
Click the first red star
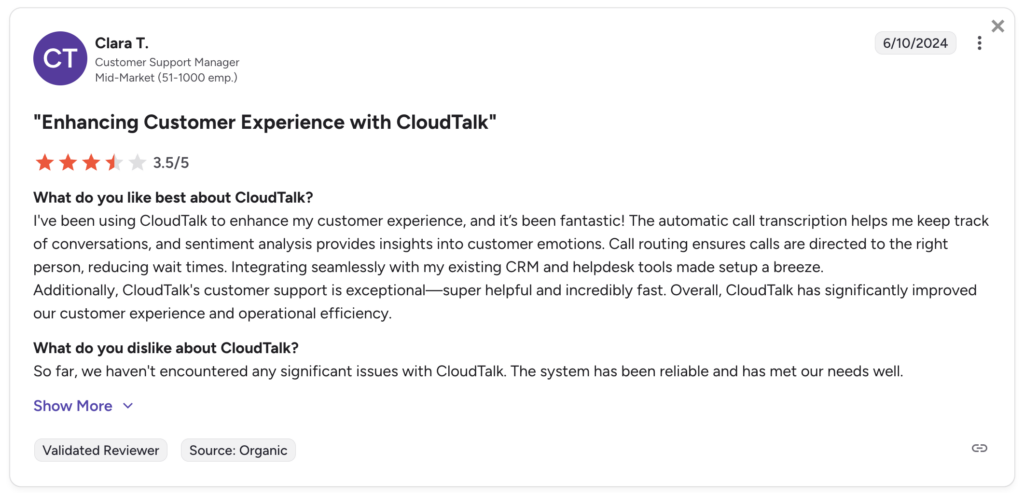[45, 162]
